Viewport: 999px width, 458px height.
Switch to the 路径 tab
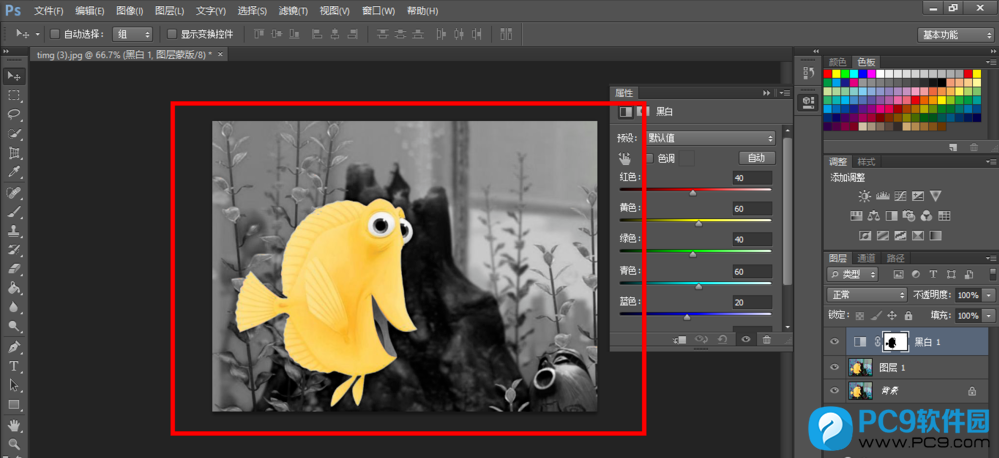[x=895, y=258]
